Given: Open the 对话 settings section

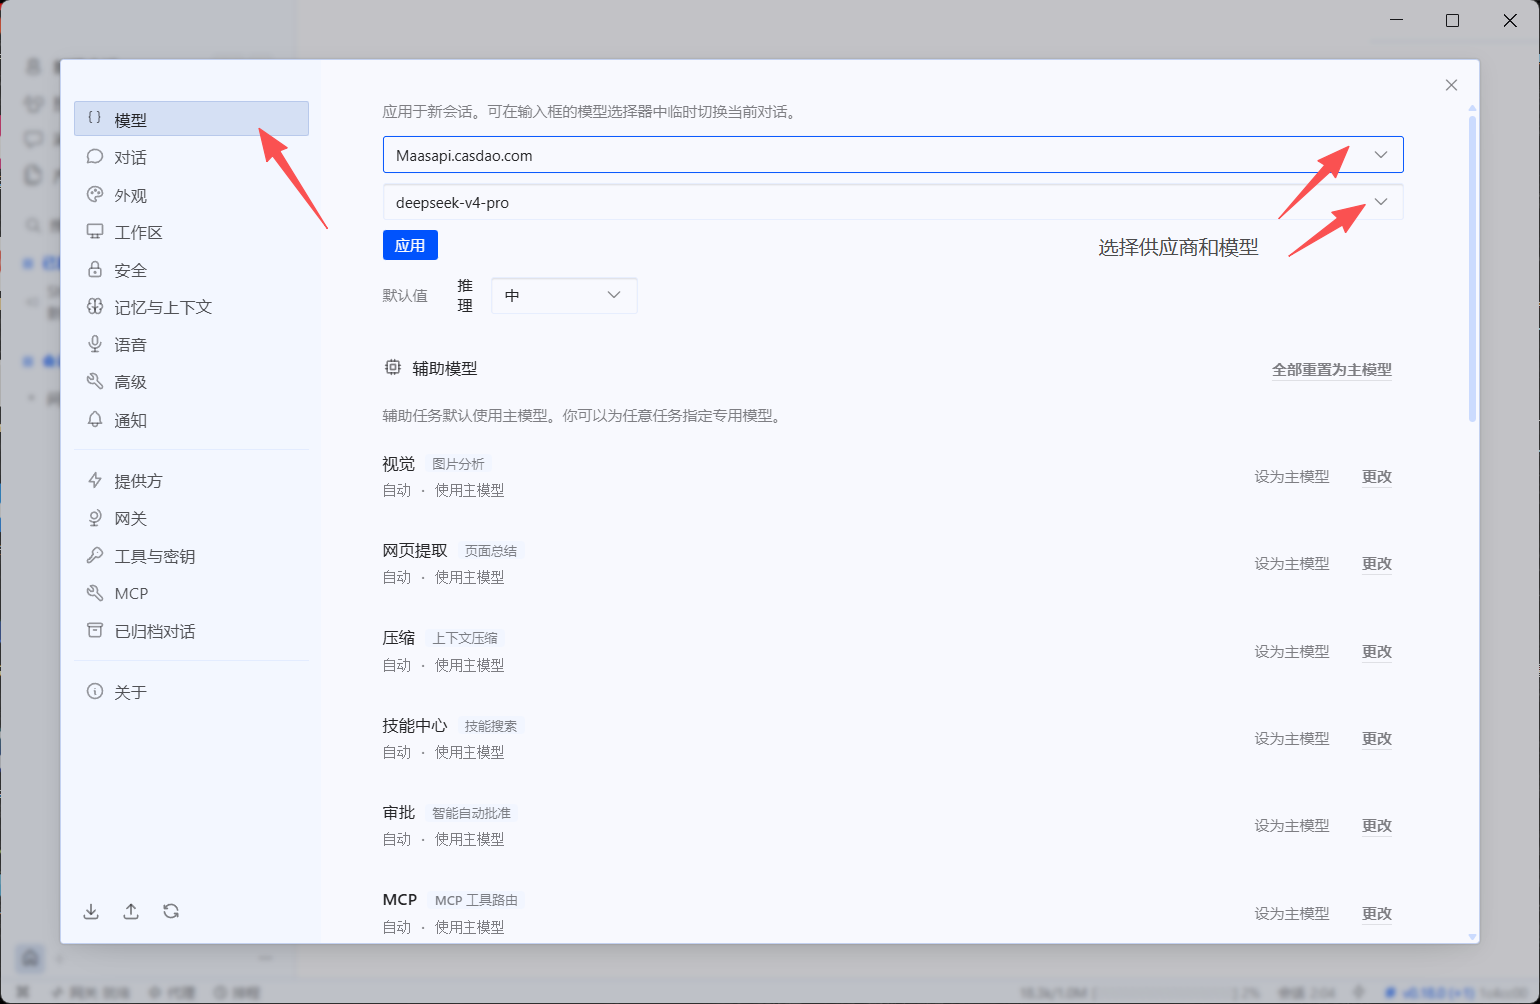Looking at the screenshot, I should (x=191, y=157).
